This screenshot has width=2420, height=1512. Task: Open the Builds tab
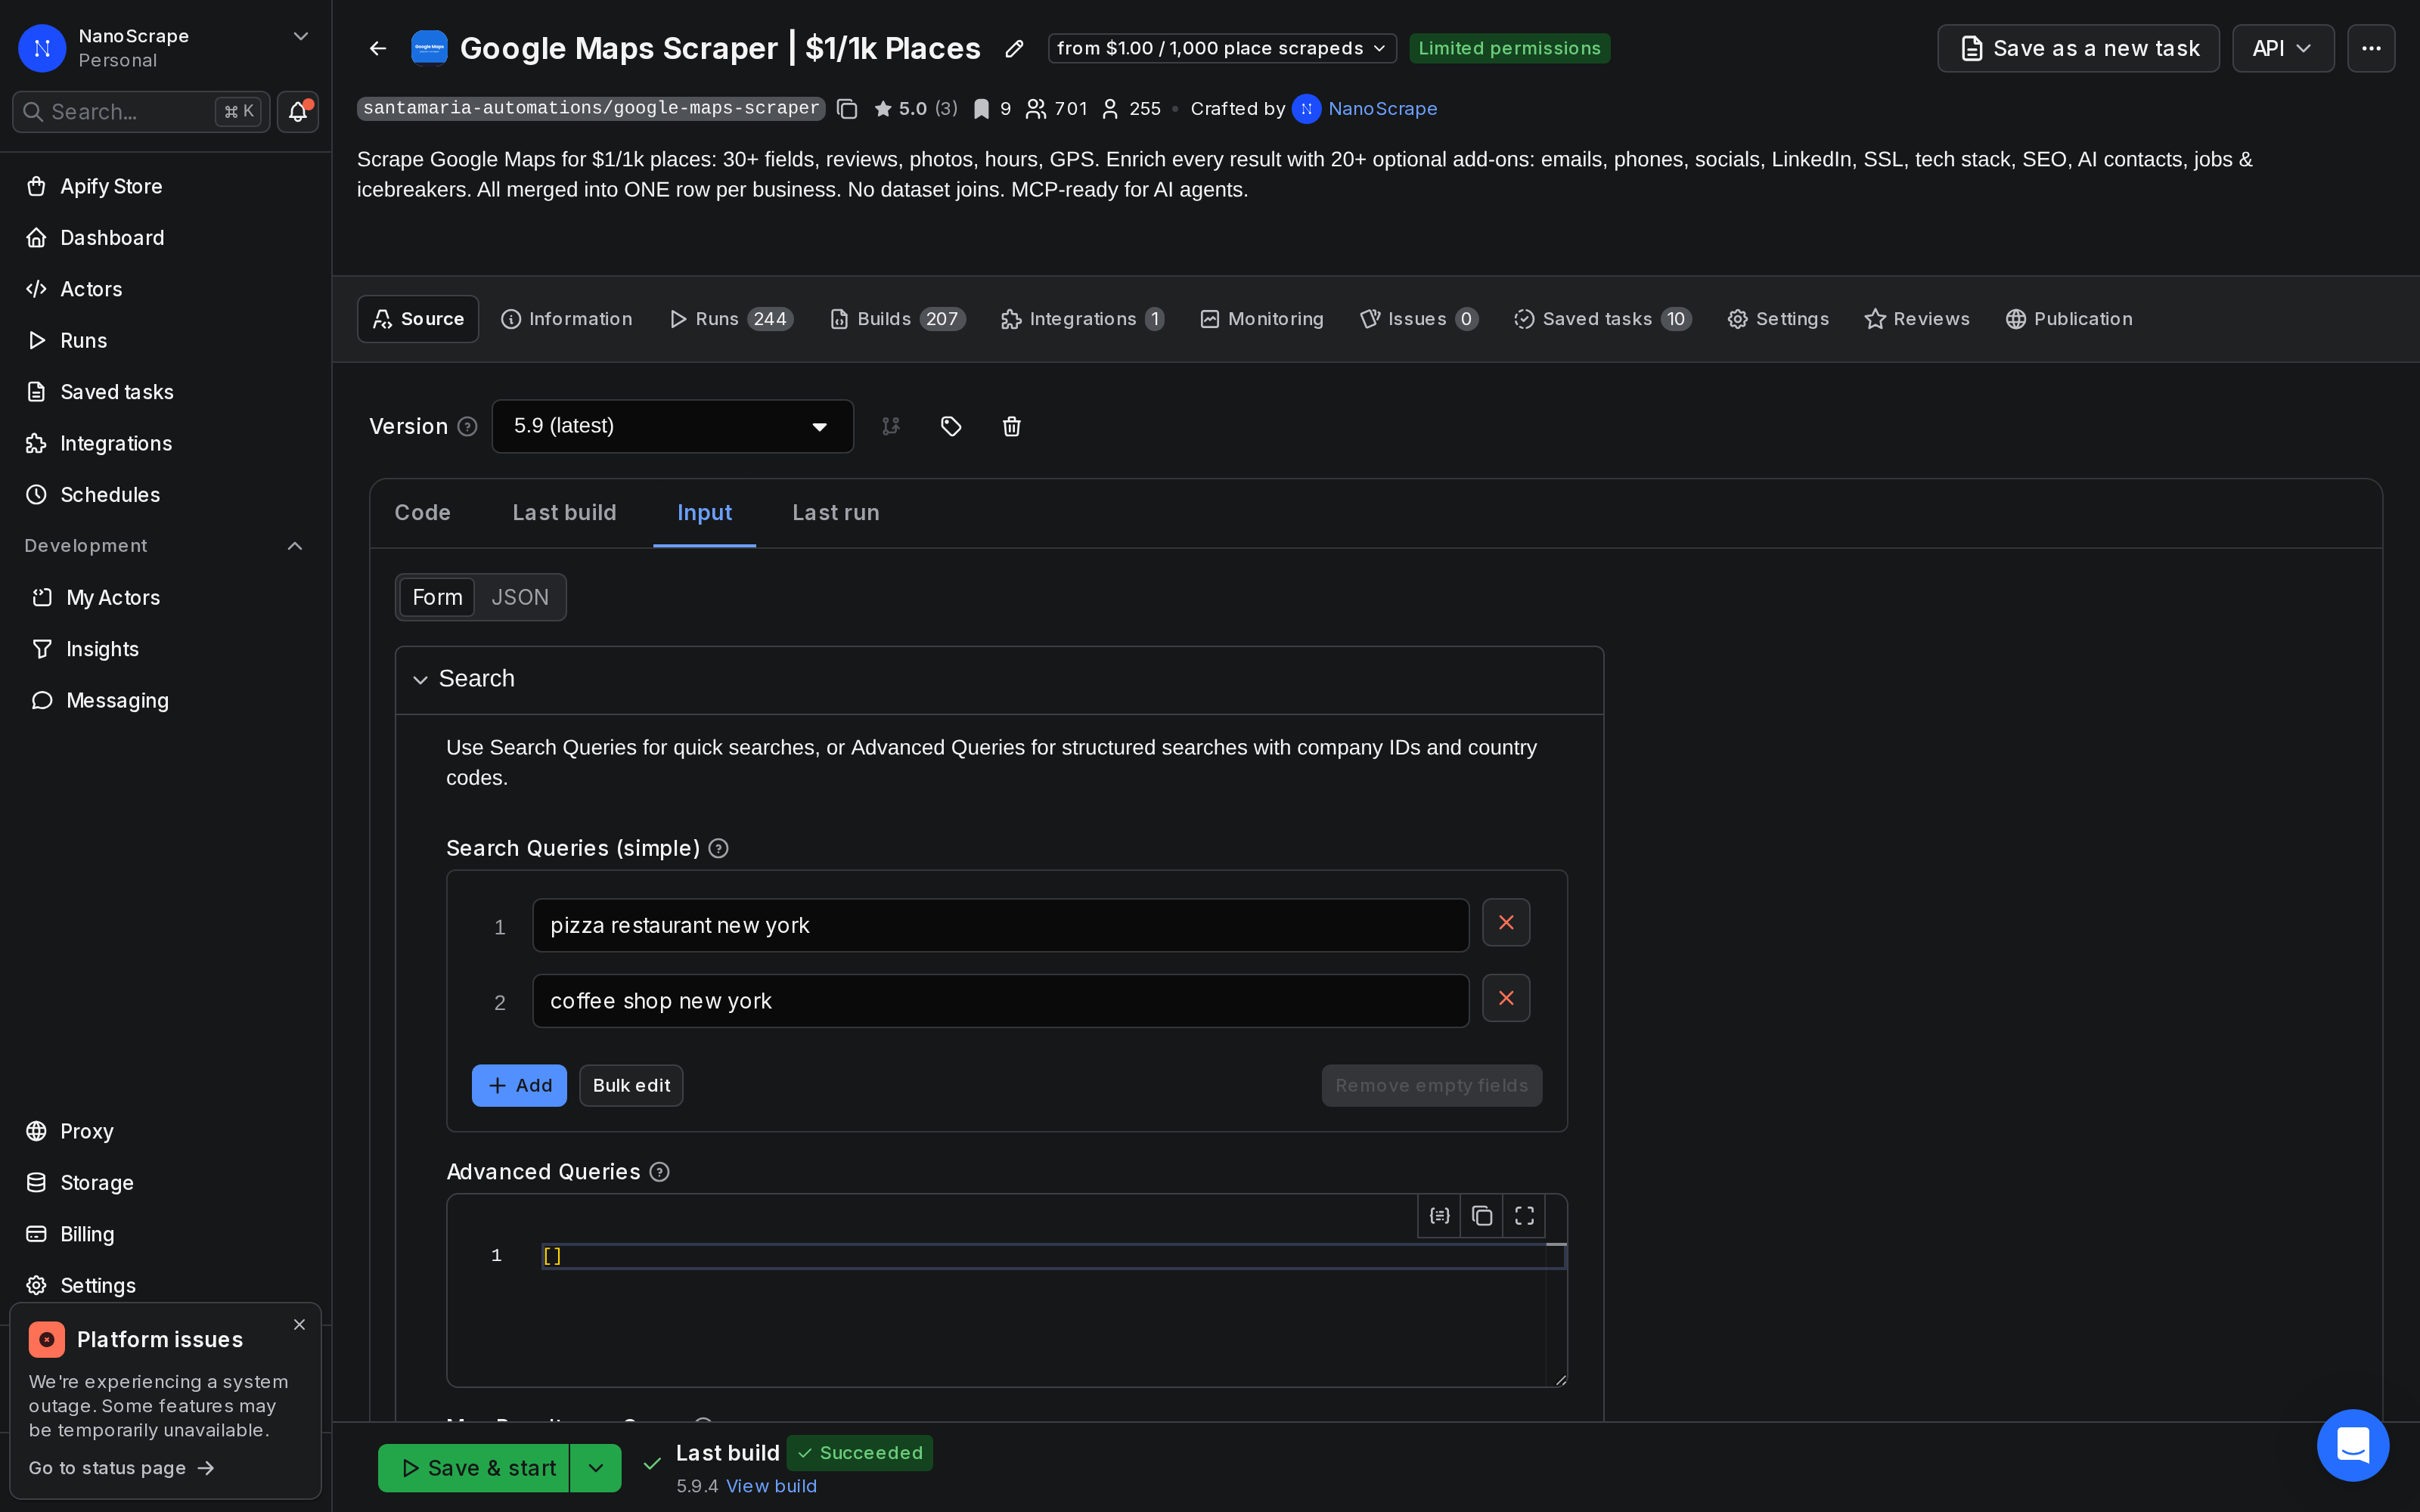[897, 319]
